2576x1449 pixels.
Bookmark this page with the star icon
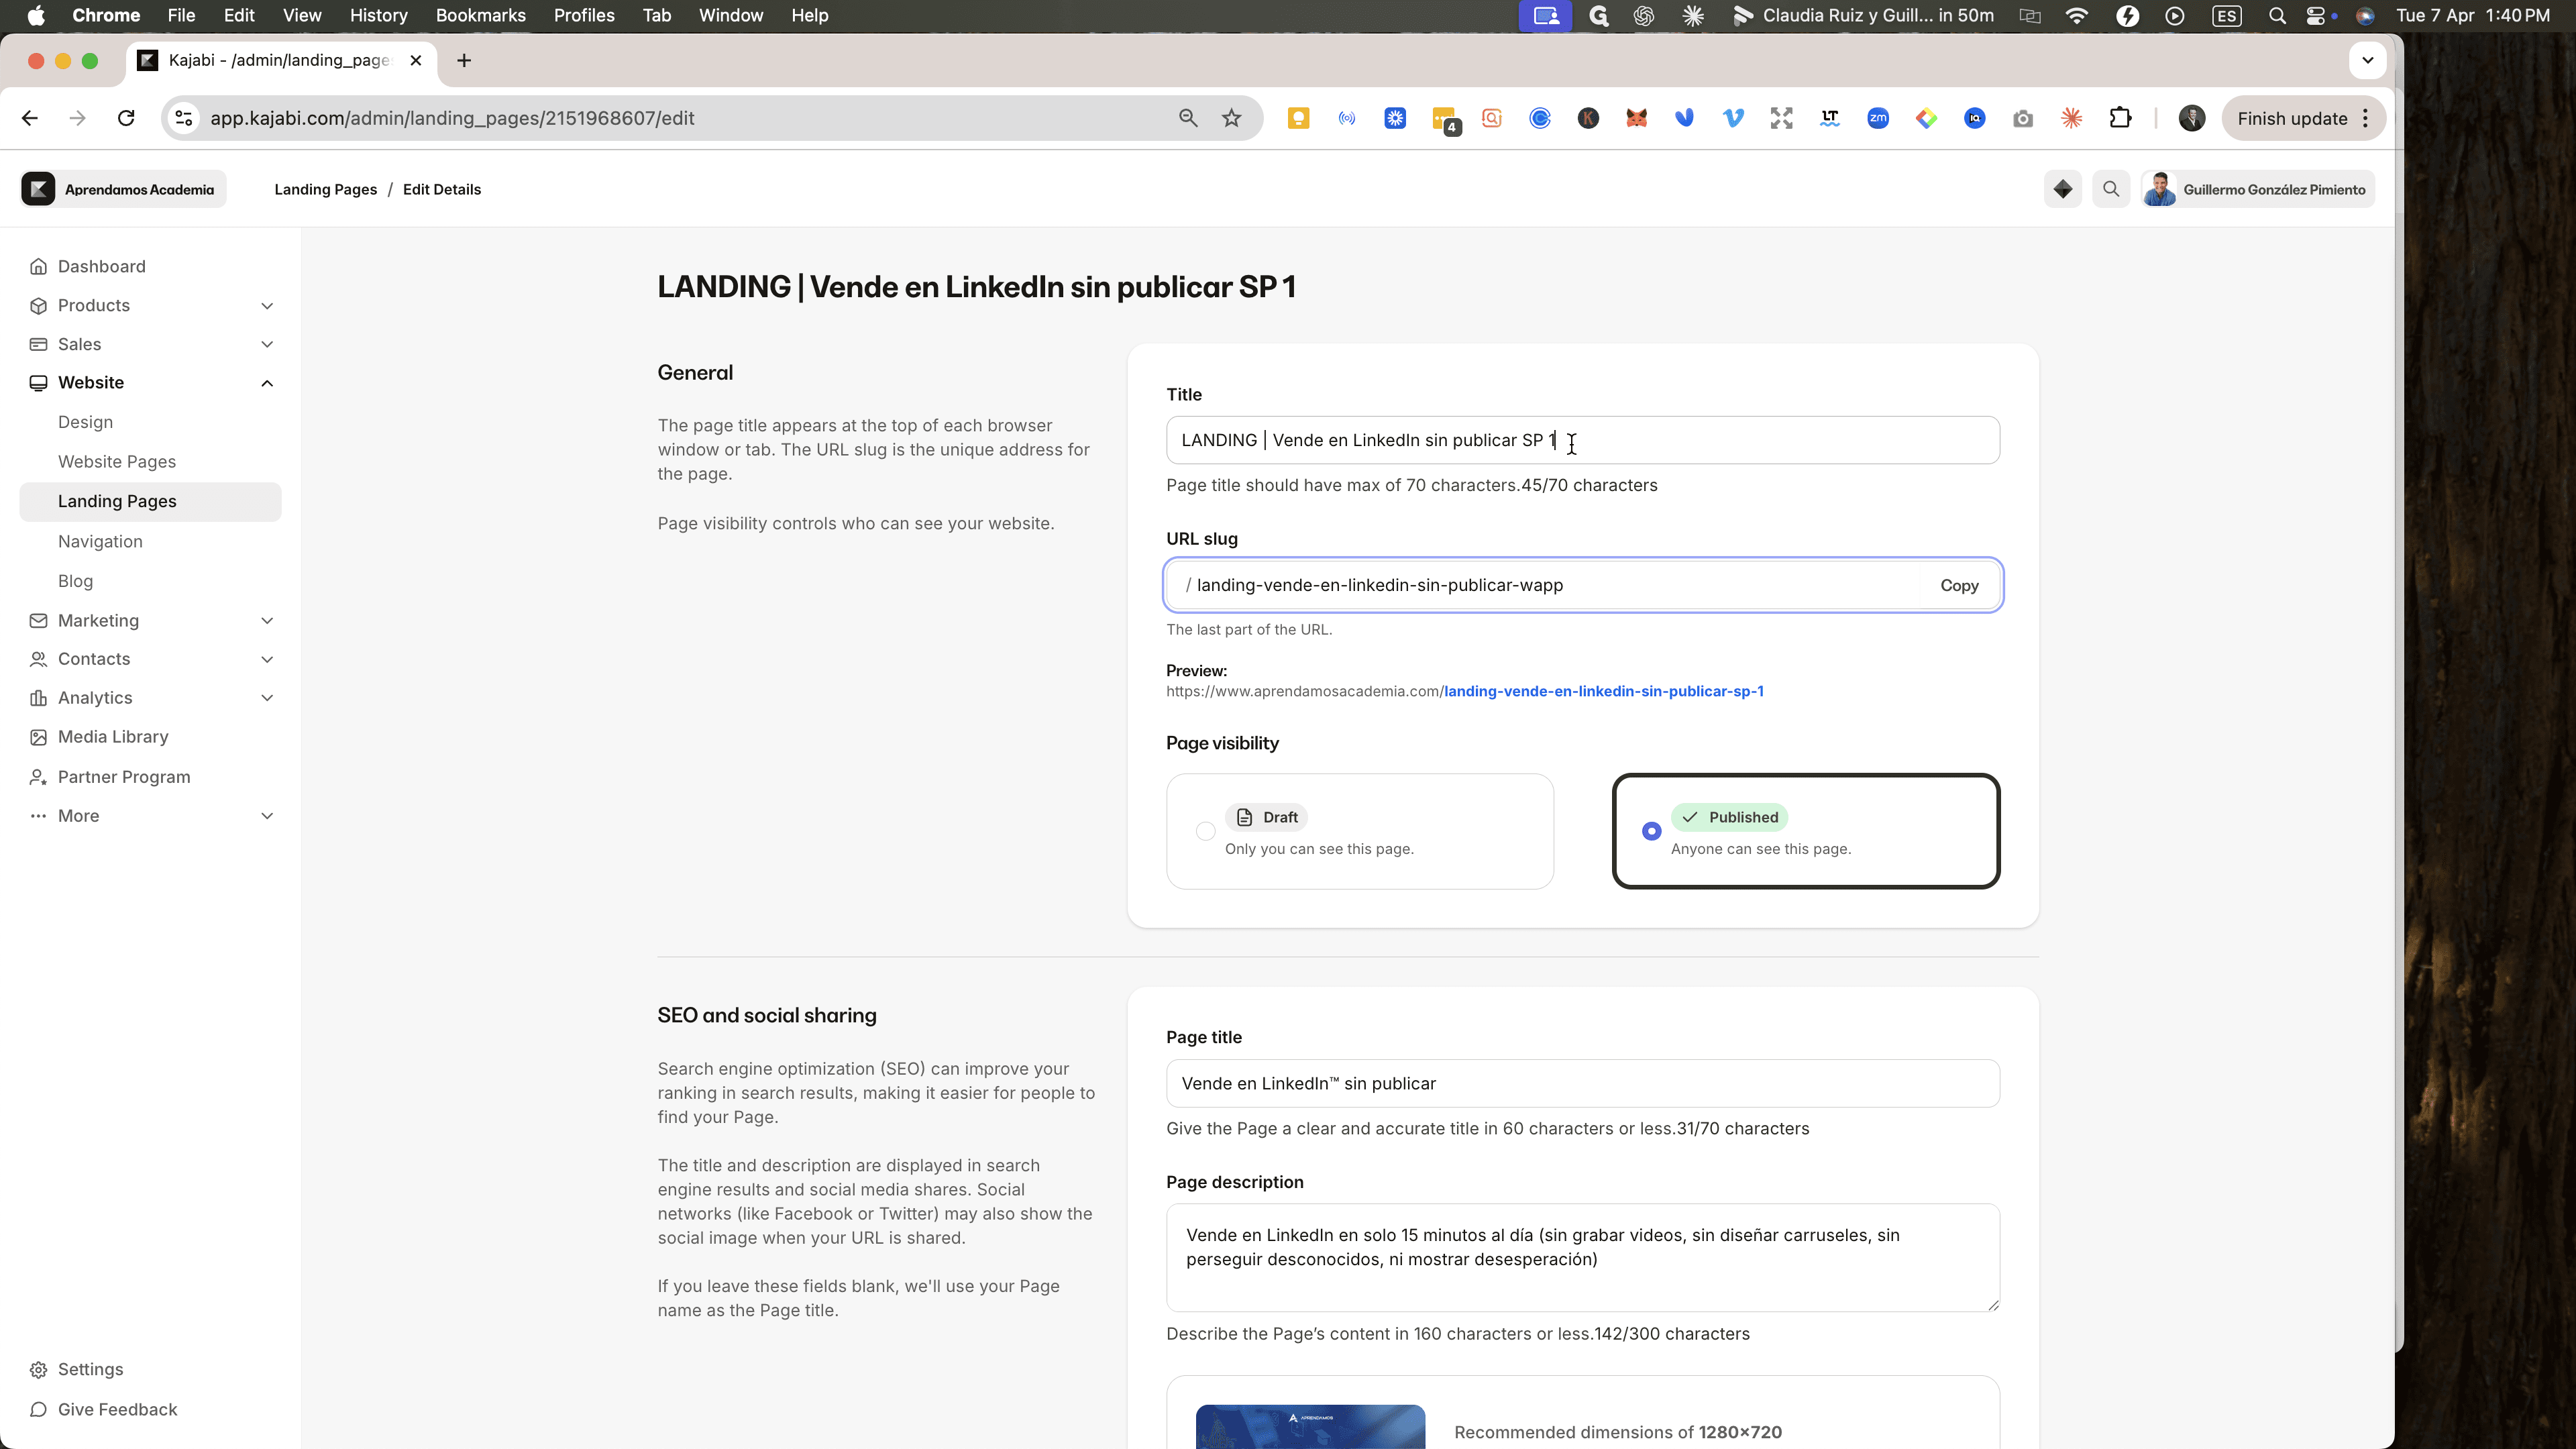[1231, 118]
